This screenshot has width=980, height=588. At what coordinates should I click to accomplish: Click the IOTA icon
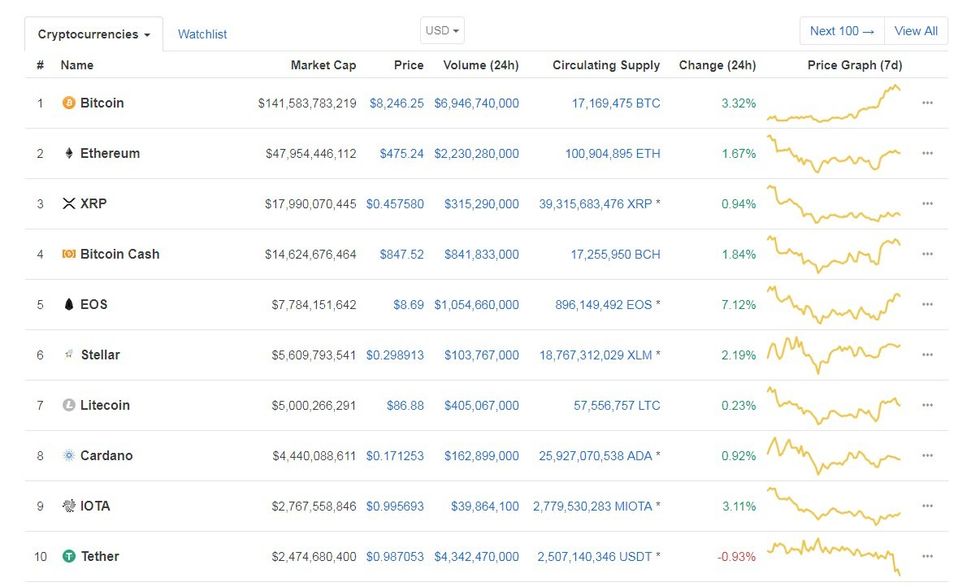coord(67,506)
